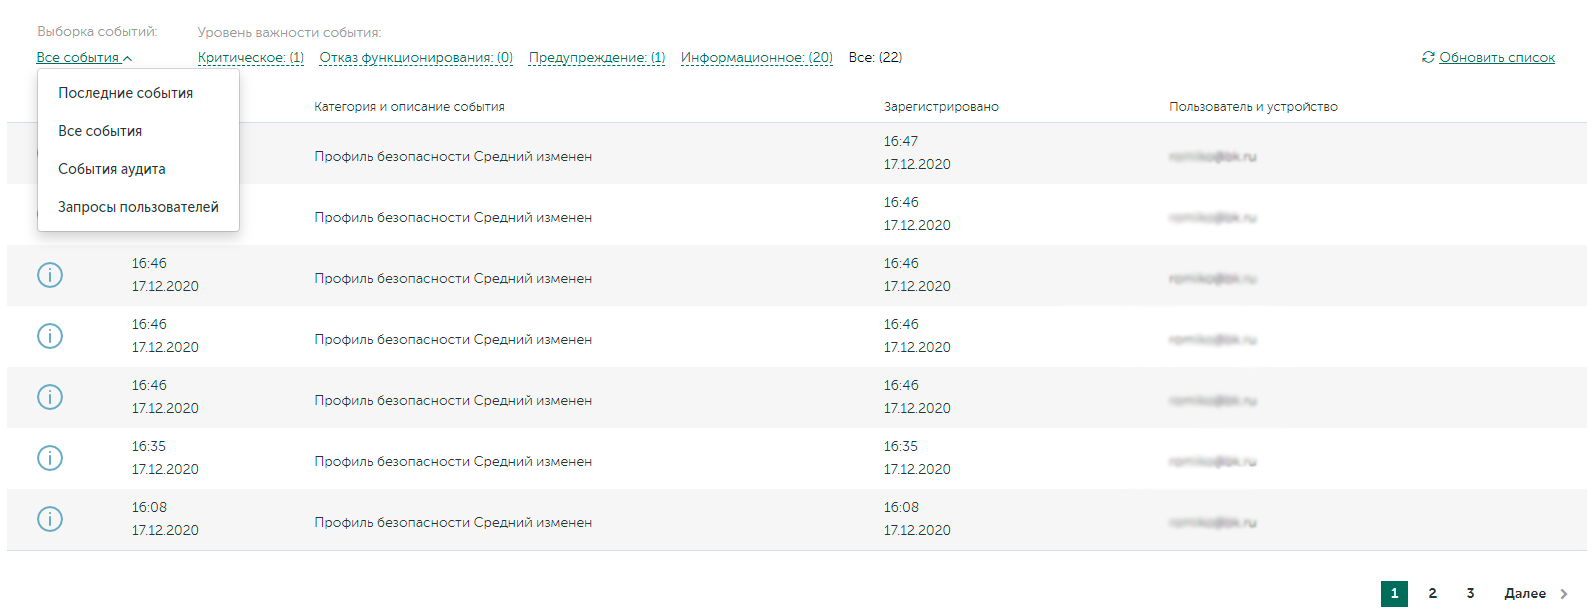The width and height of the screenshot is (1595, 616).
Task: Click the Обновить список link
Action: (x=1497, y=58)
